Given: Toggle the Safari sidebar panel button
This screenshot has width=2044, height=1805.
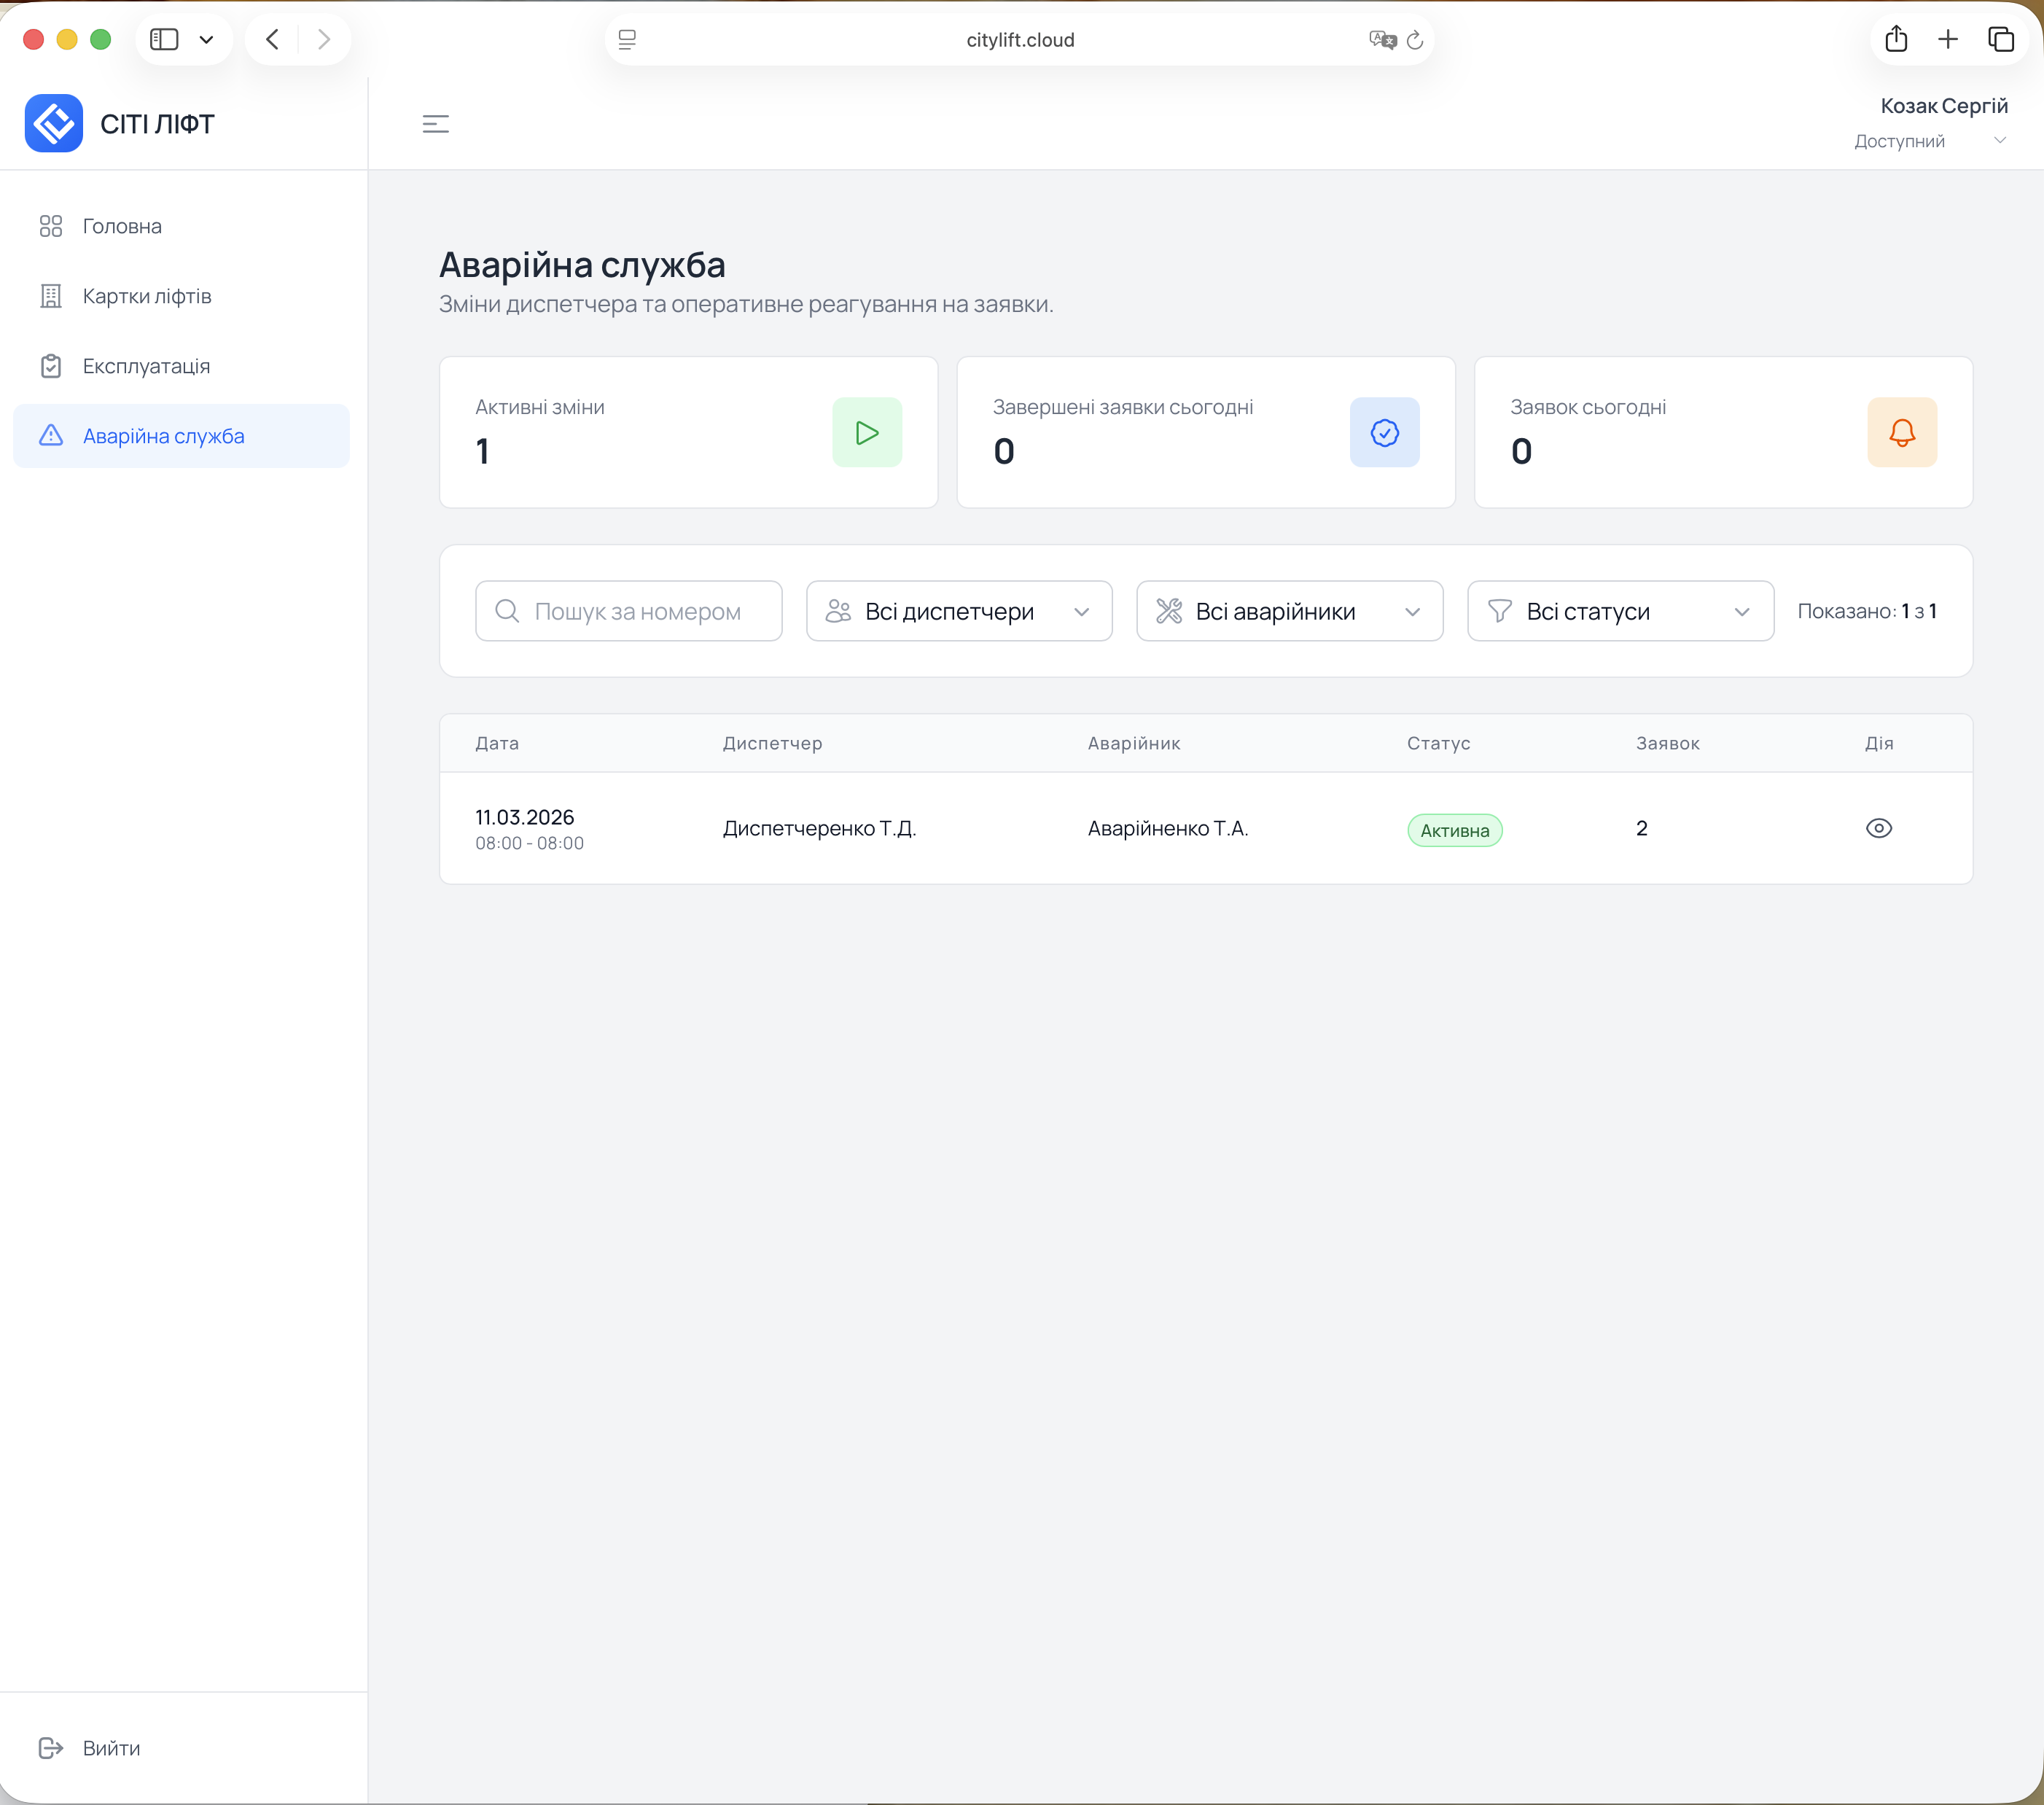Looking at the screenshot, I should click(x=164, y=40).
